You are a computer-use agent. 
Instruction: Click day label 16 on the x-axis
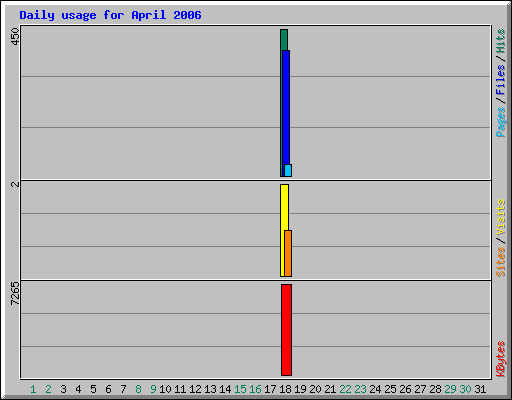pyautogui.click(x=255, y=389)
